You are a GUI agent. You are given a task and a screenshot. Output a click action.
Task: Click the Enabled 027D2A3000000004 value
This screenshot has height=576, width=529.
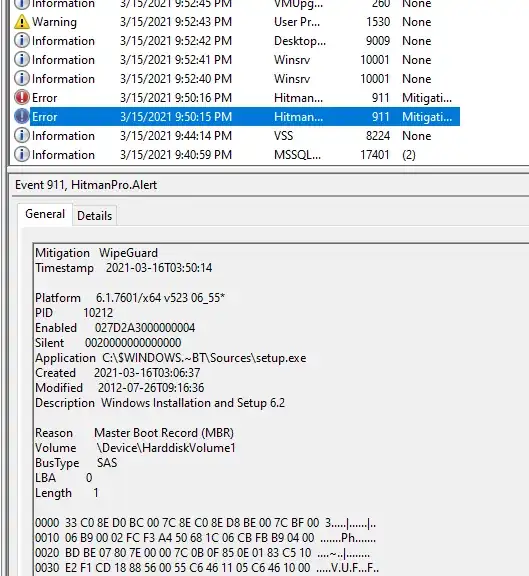pyautogui.click(x=145, y=328)
